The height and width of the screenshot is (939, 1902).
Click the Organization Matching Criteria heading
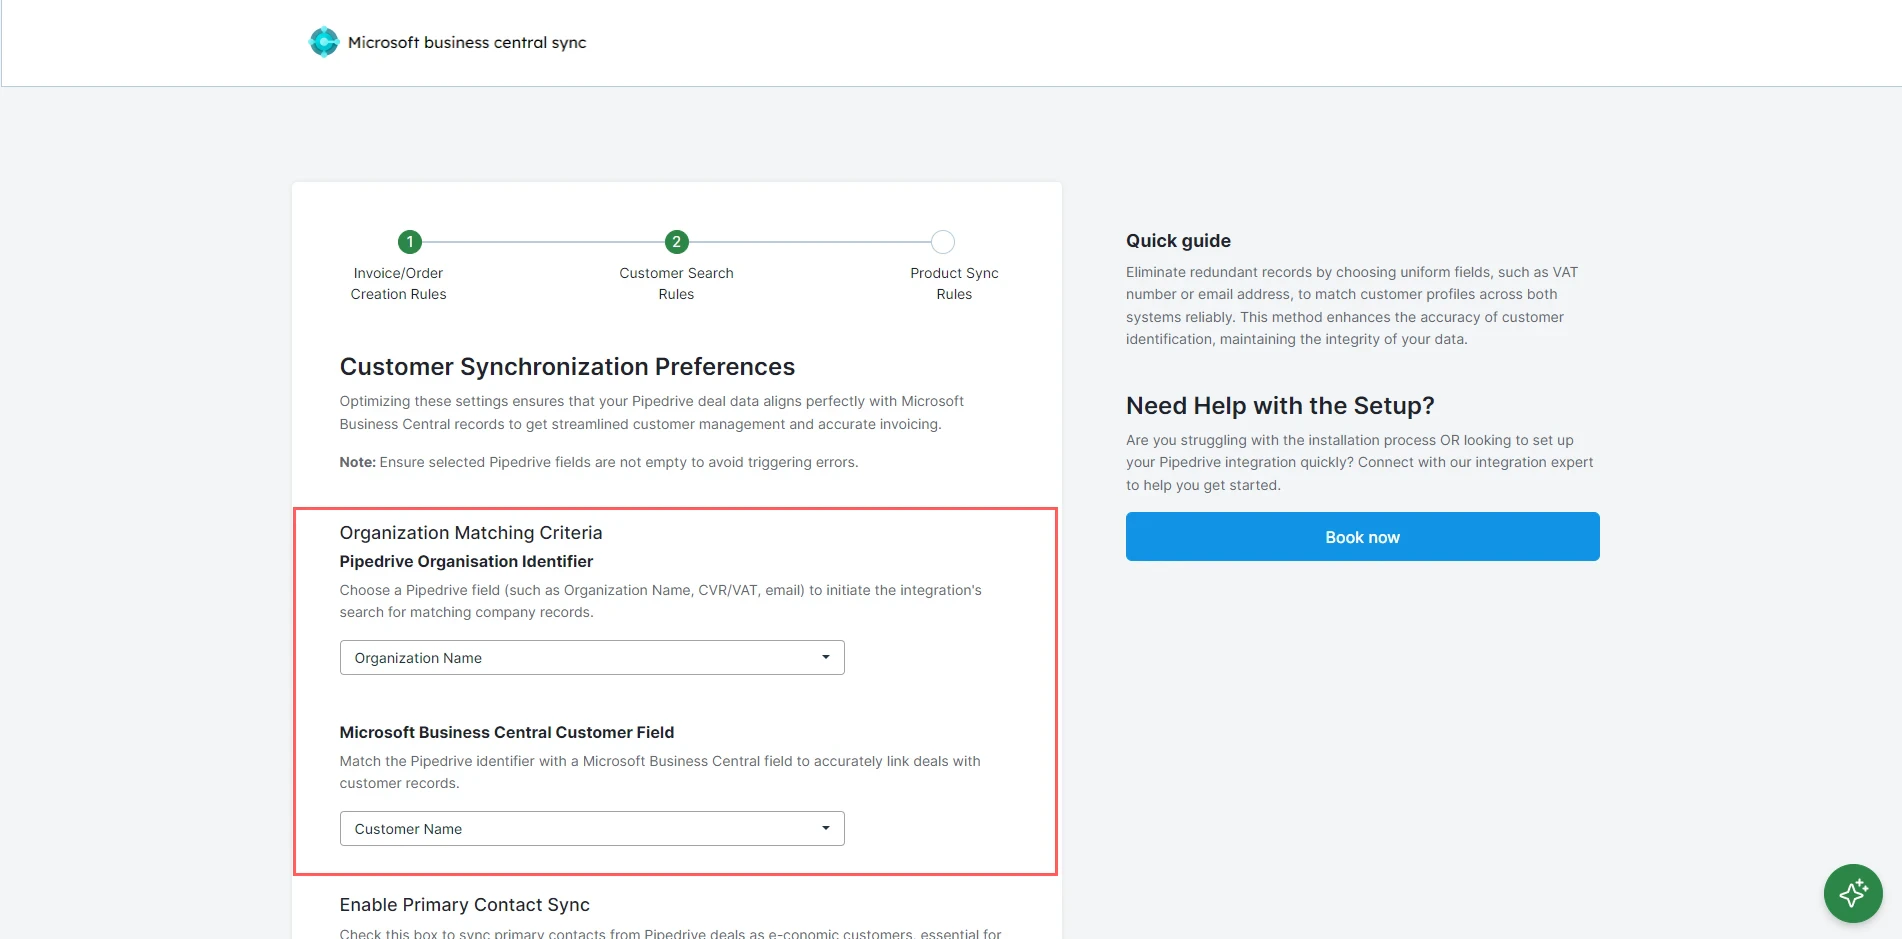click(x=471, y=533)
